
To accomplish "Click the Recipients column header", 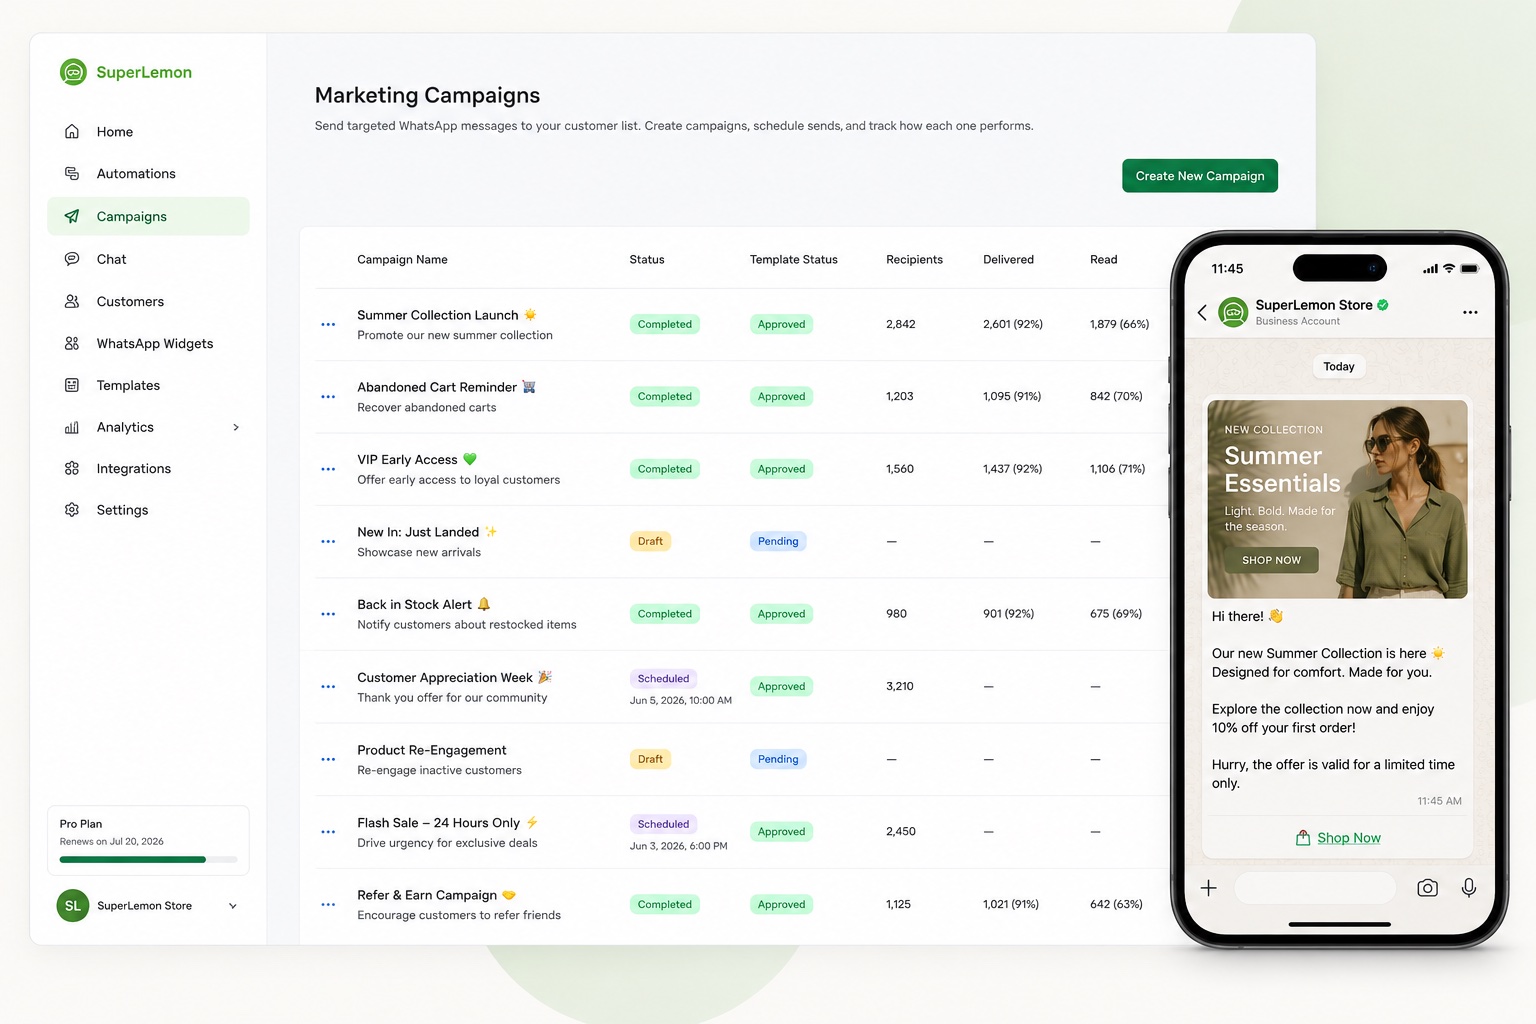I will (x=914, y=260).
